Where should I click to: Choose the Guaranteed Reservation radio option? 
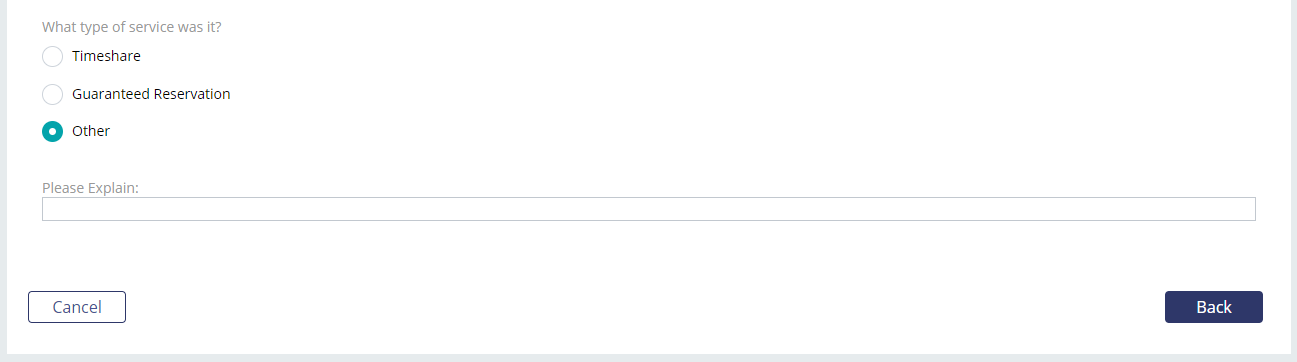coord(52,94)
